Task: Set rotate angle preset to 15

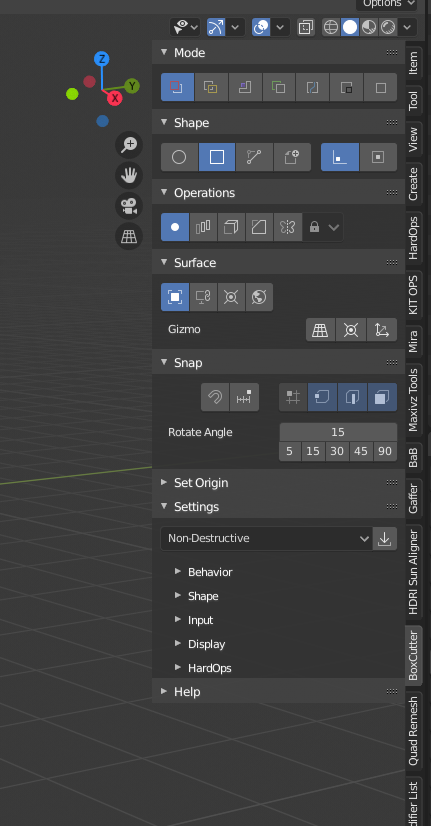Action: click(313, 451)
